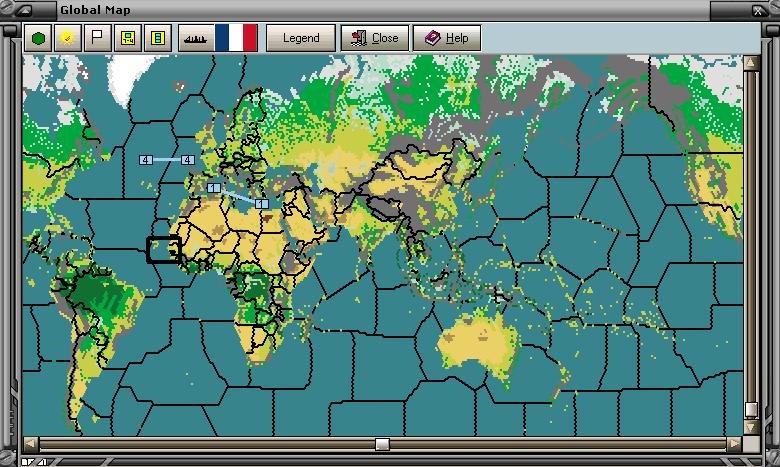Image resolution: width=780 pixels, height=467 pixels.
Task: Click the horizontal scrollbar right arrow
Action: (x=734, y=444)
